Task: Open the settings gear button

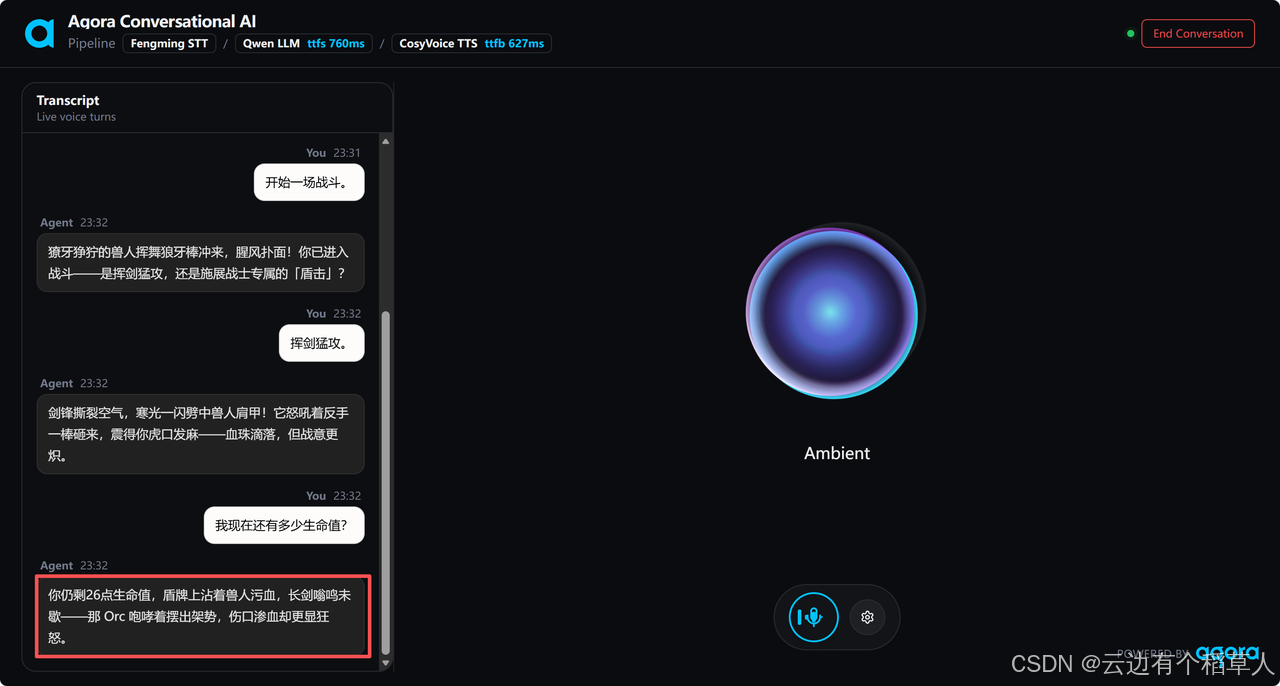Action: tap(867, 617)
